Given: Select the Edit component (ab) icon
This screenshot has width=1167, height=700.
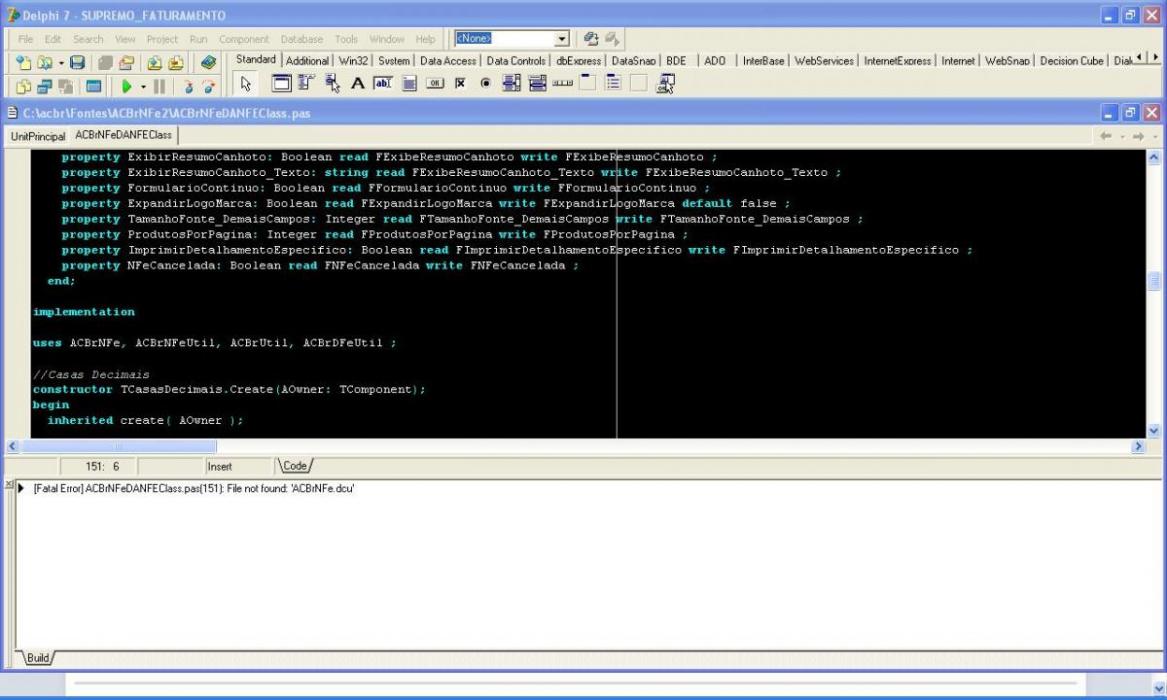Looking at the screenshot, I should pyautogui.click(x=383, y=84).
